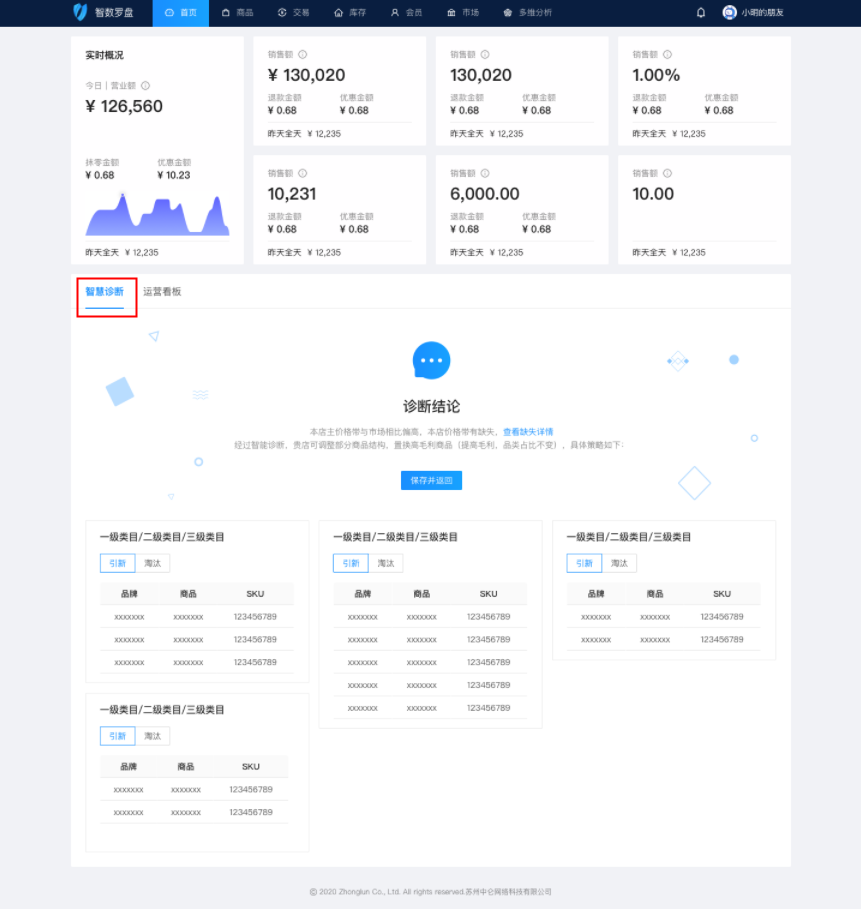Open the 商品 navigation menu
This screenshot has height=909, width=861.
pyautogui.click(x=237, y=13)
